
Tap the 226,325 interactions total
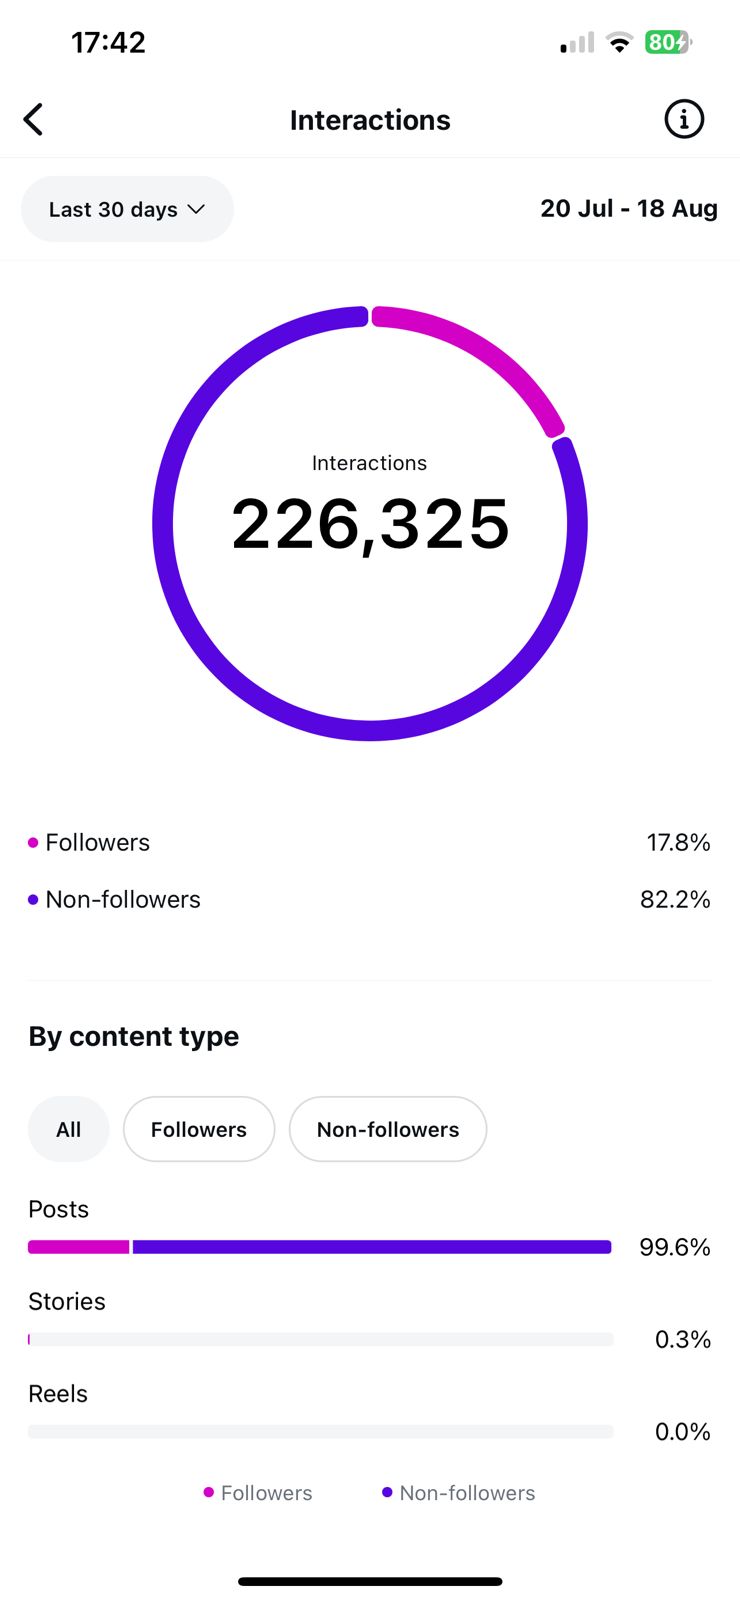tap(370, 524)
